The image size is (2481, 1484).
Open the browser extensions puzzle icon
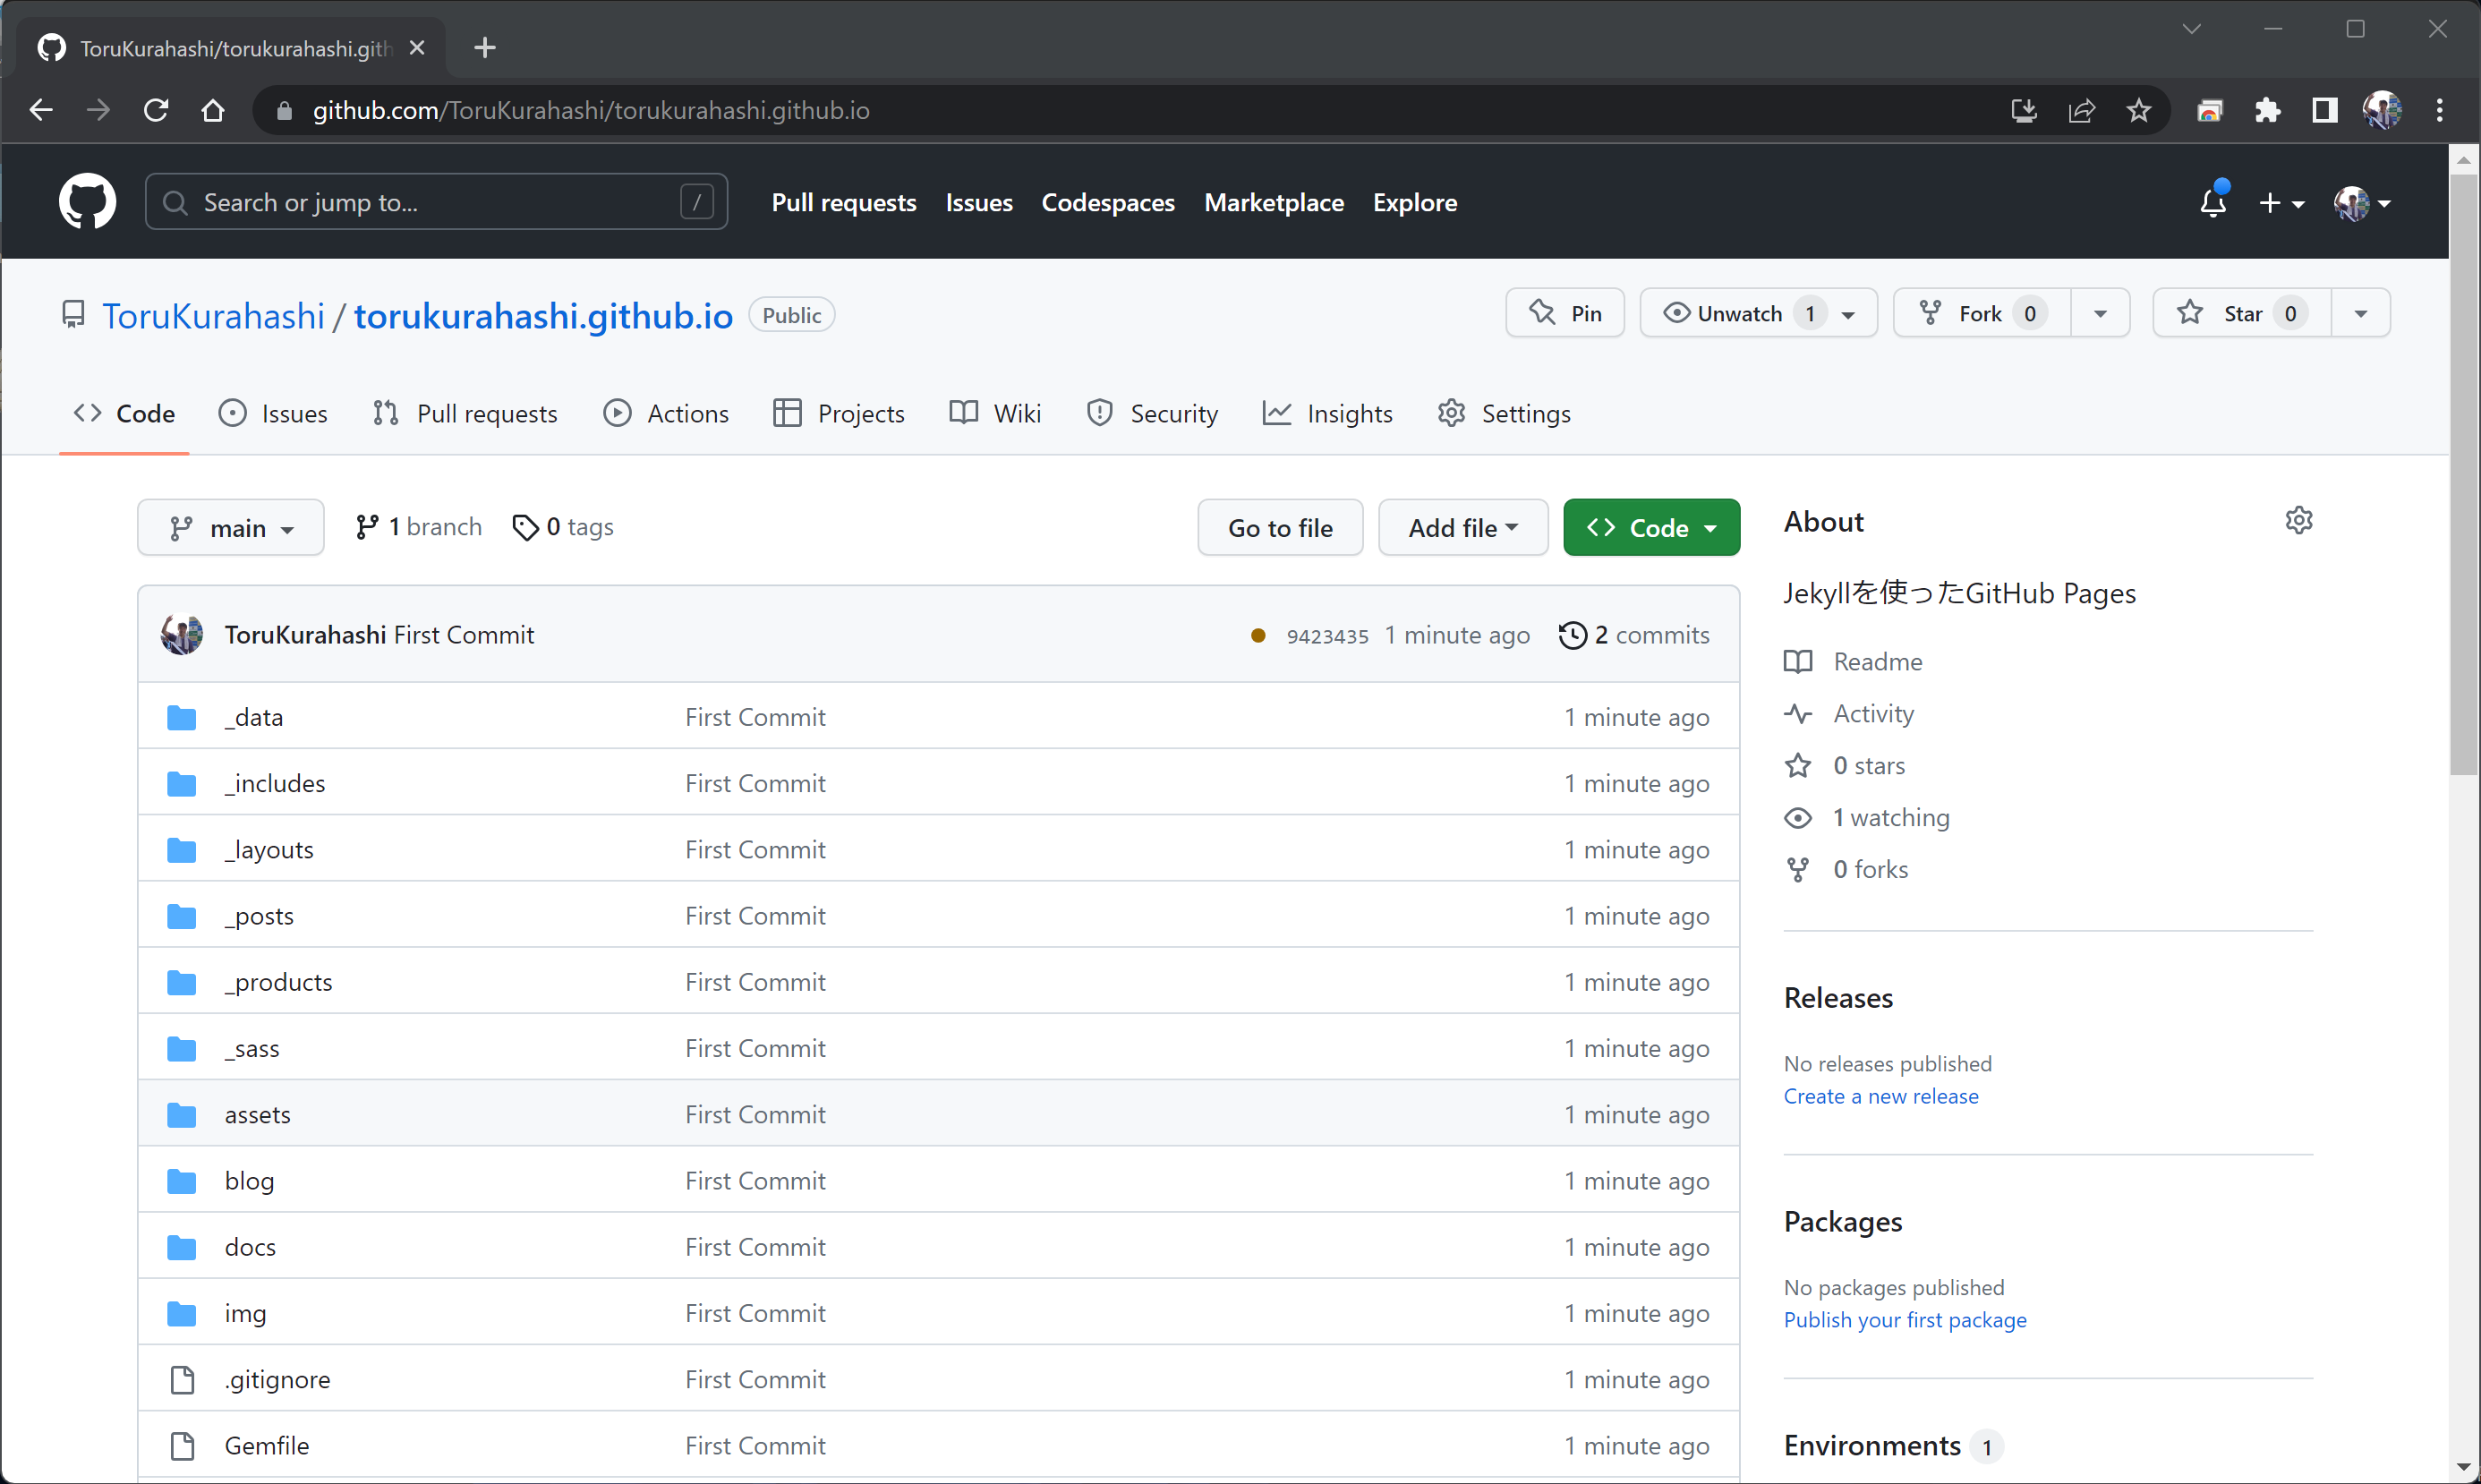(2267, 110)
